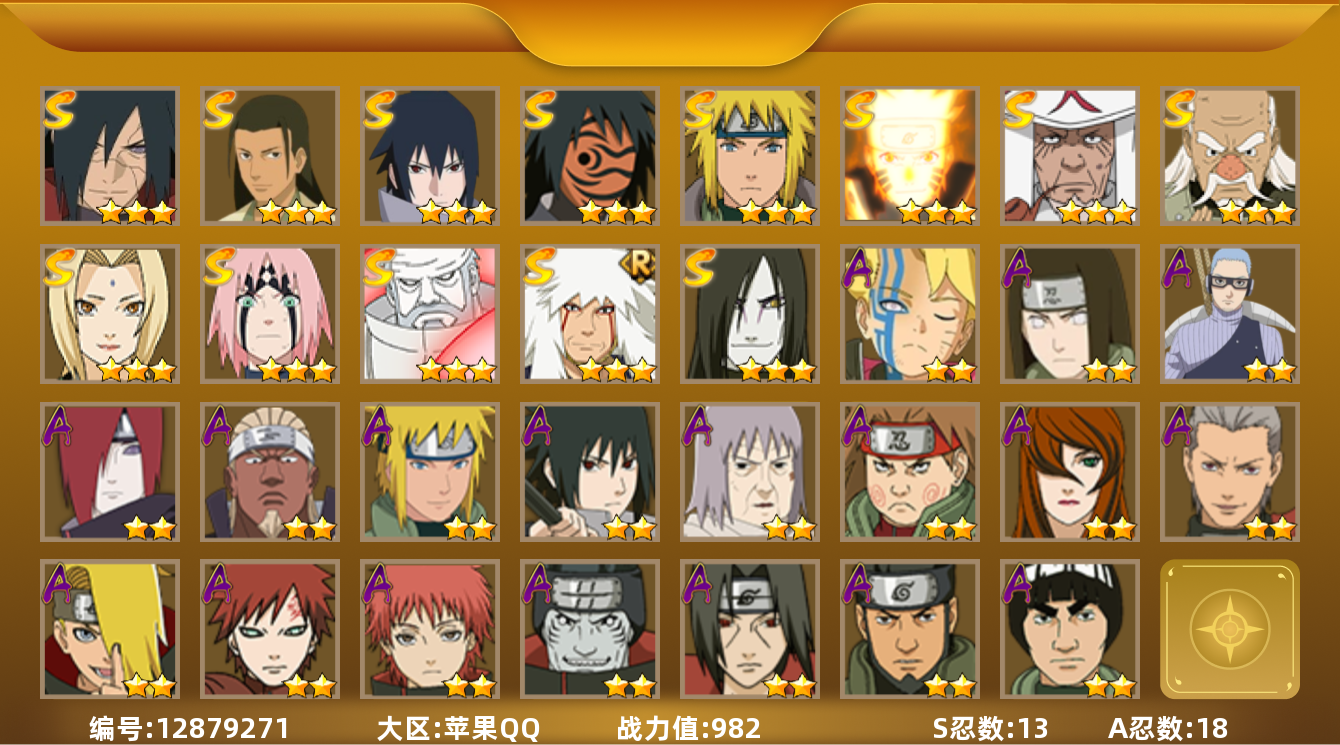1340x745 pixels.
Task: Click the dark-skinned ninja with white headband
Action: tap(270, 472)
